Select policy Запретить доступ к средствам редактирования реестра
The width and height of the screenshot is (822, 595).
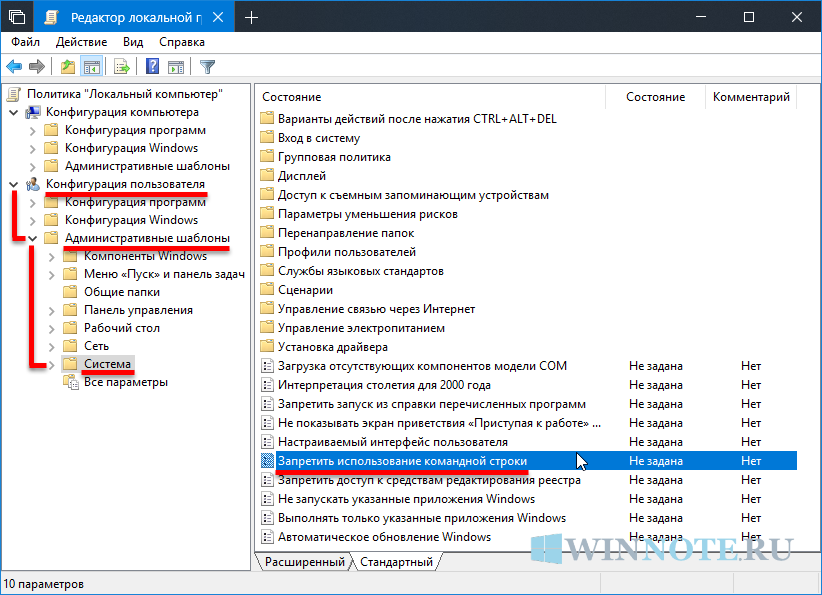click(428, 480)
